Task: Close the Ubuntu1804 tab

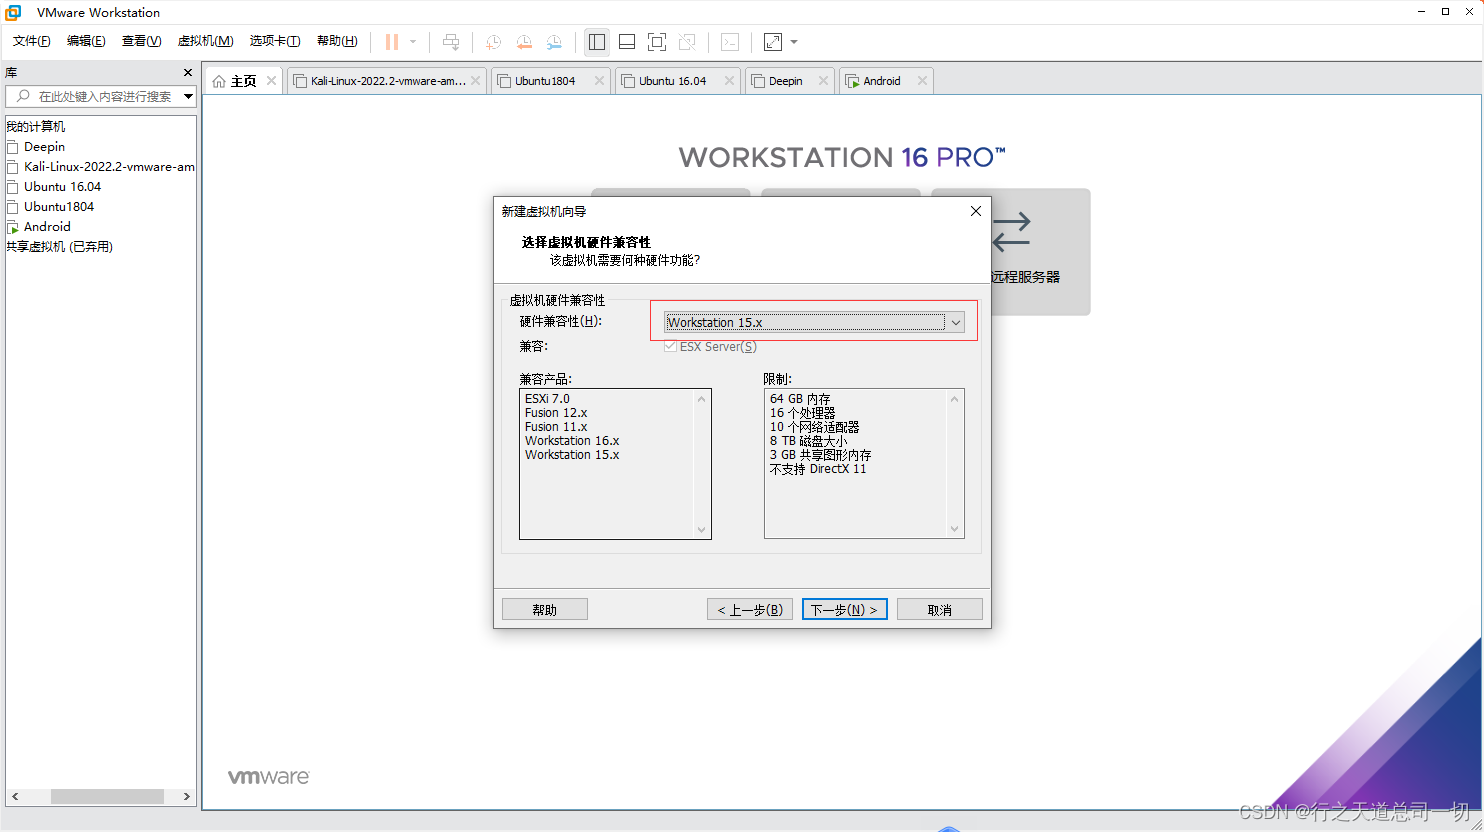Action: 599,81
